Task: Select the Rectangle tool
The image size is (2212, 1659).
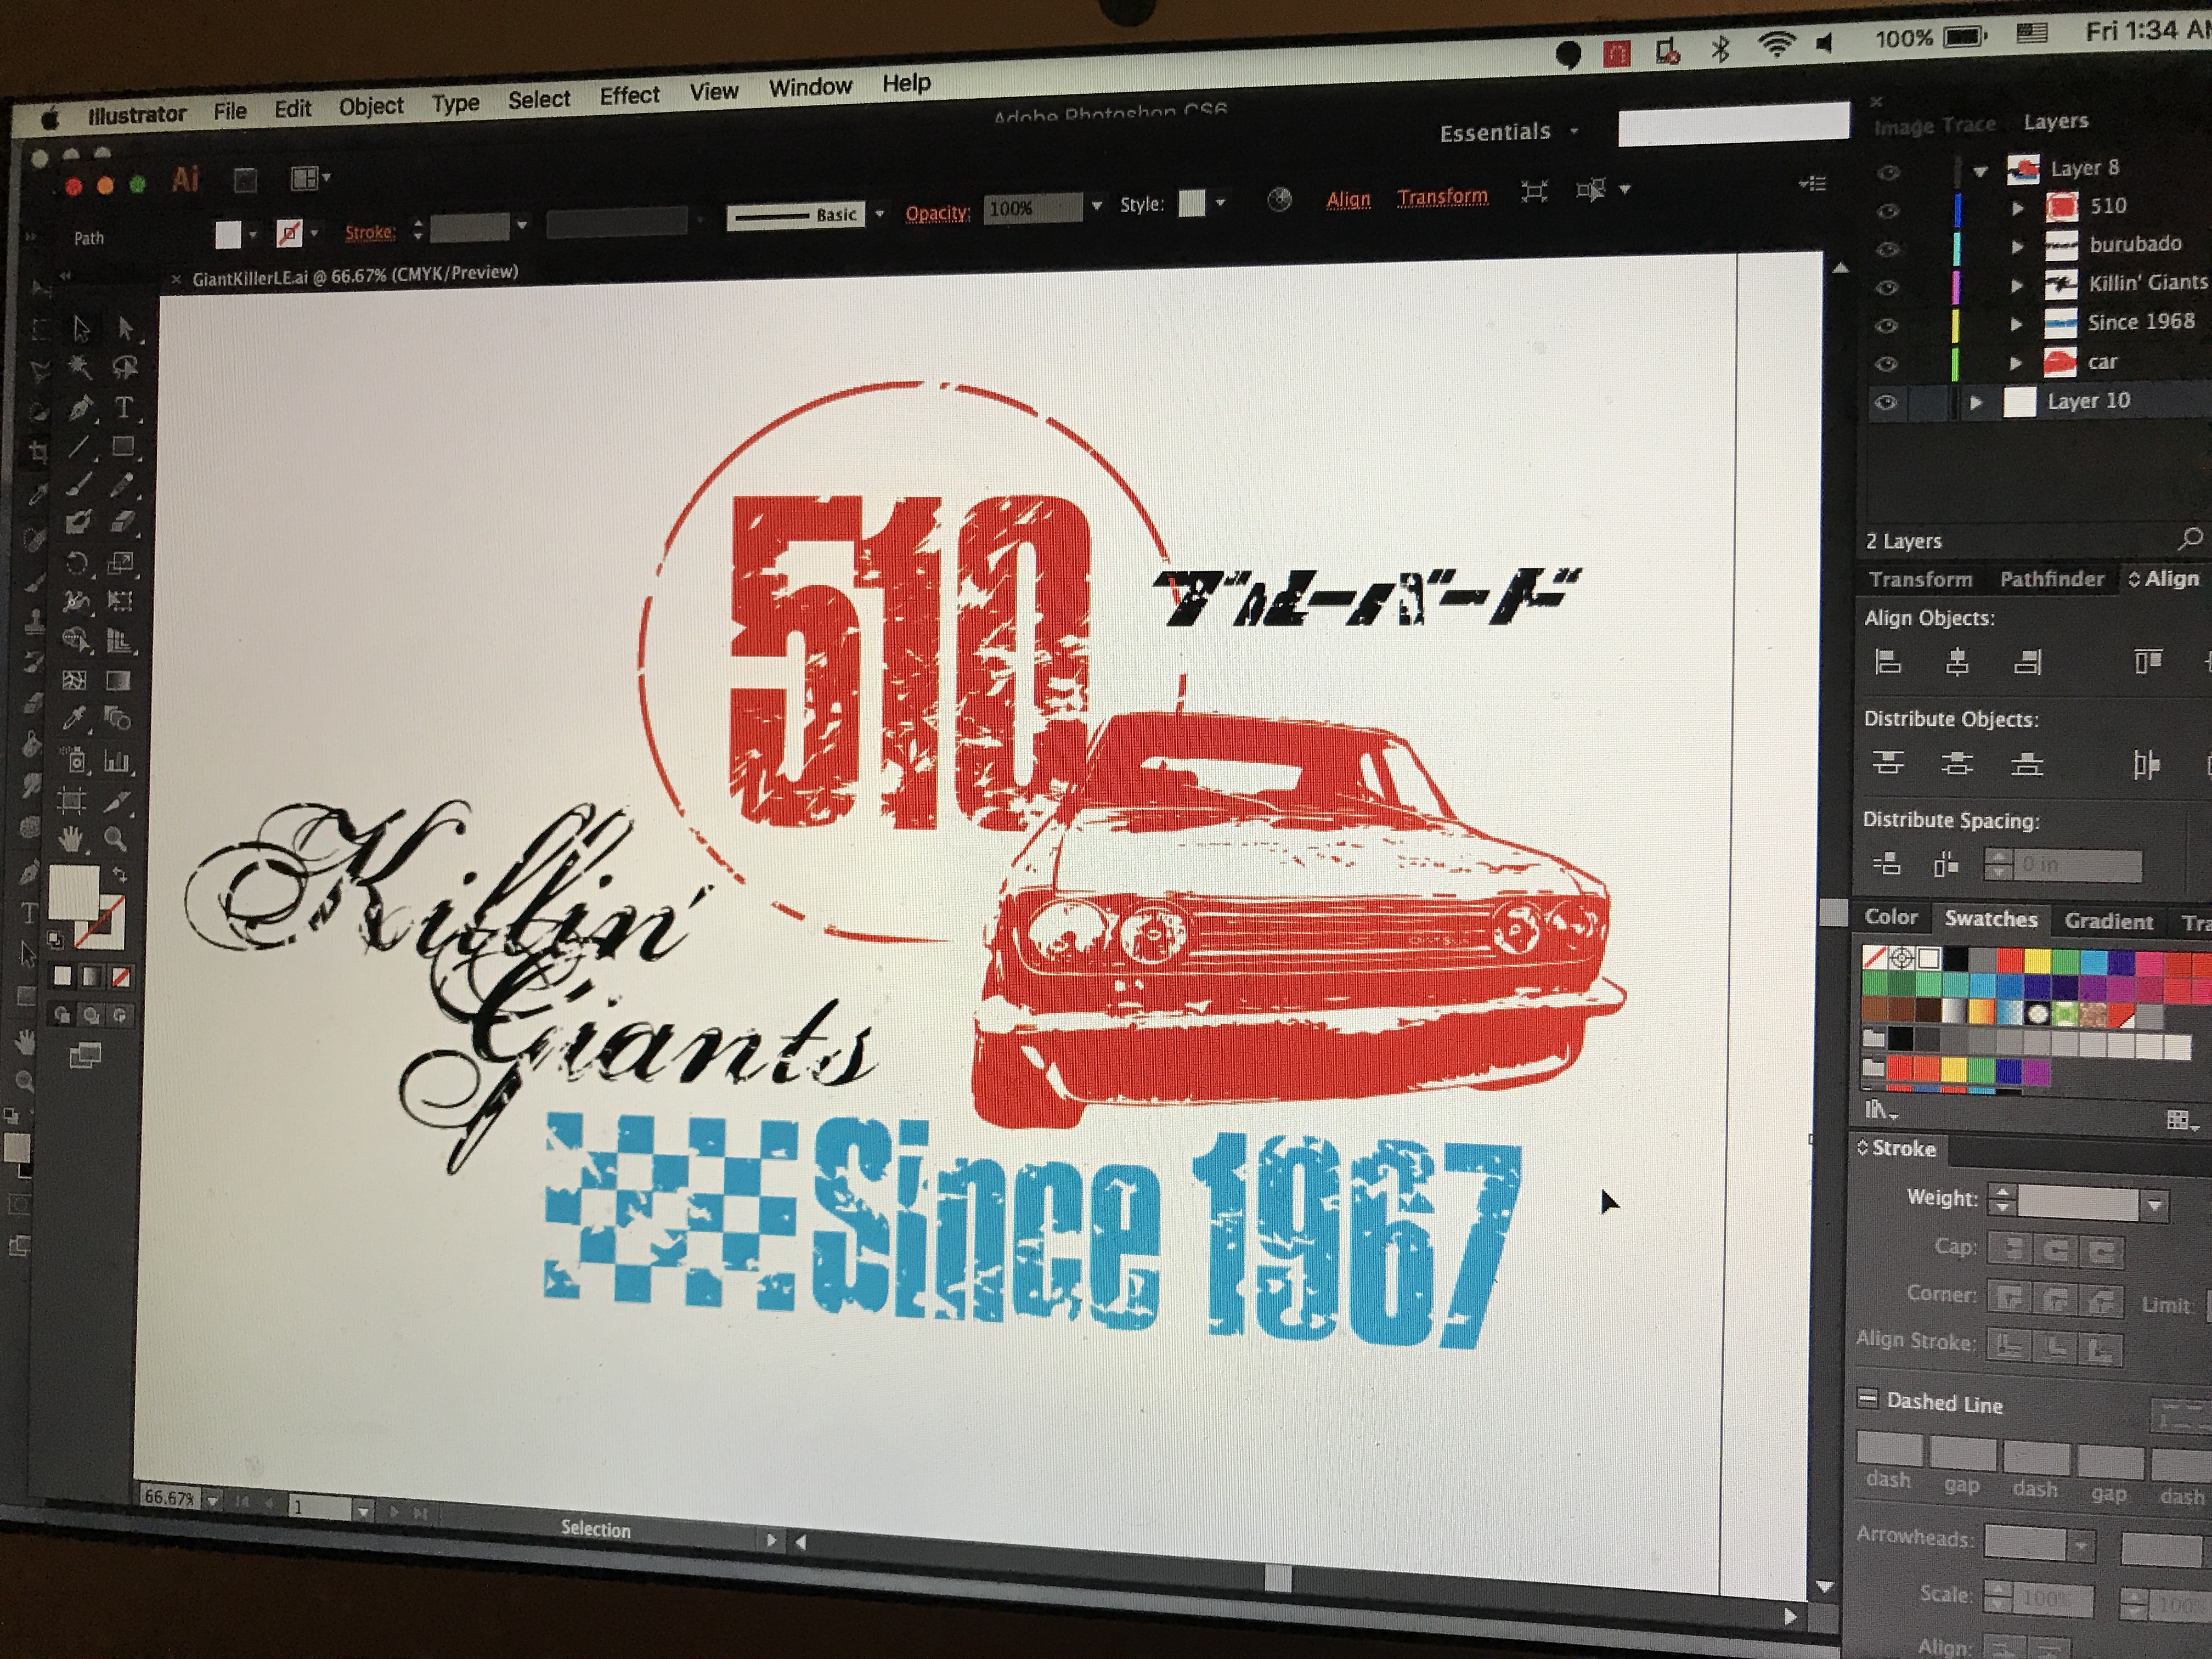Action: pos(123,446)
